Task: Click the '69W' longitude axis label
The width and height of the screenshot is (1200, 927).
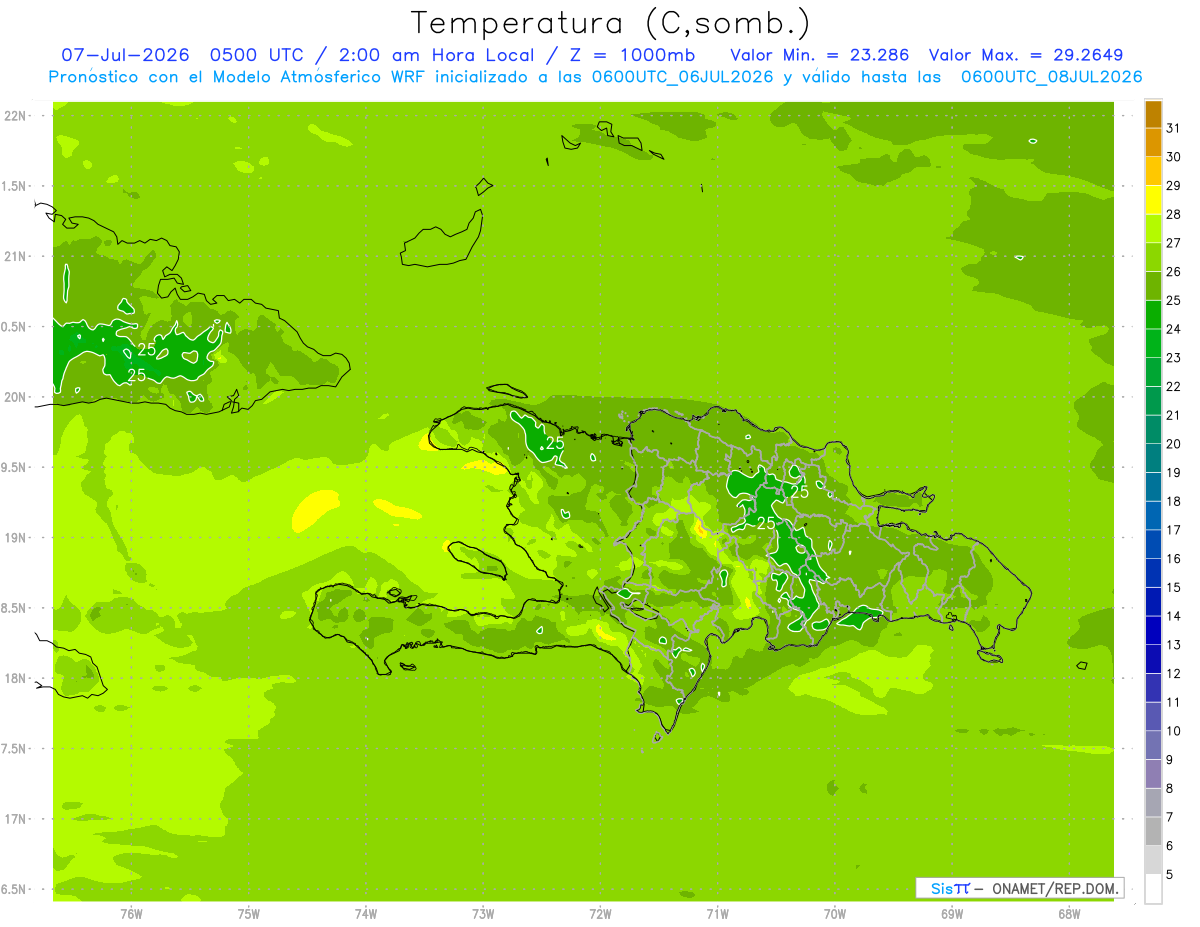Action: (x=952, y=914)
